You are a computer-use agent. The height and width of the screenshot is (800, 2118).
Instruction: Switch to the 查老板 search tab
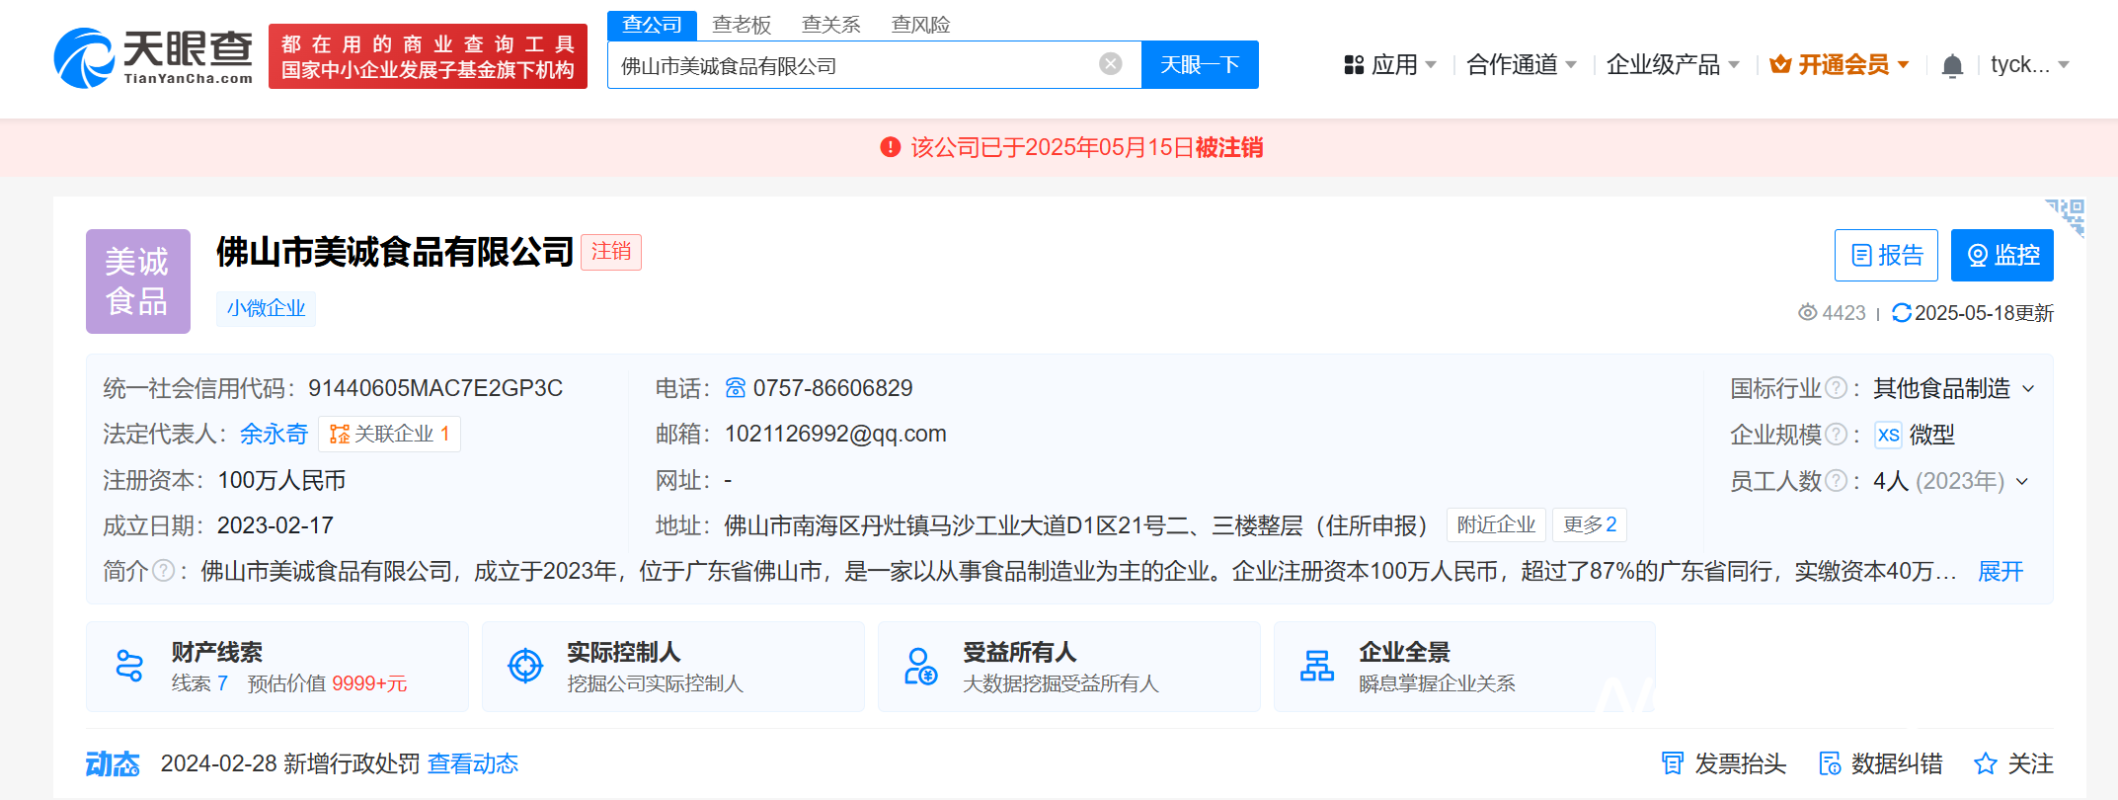(x=741, y=24)
